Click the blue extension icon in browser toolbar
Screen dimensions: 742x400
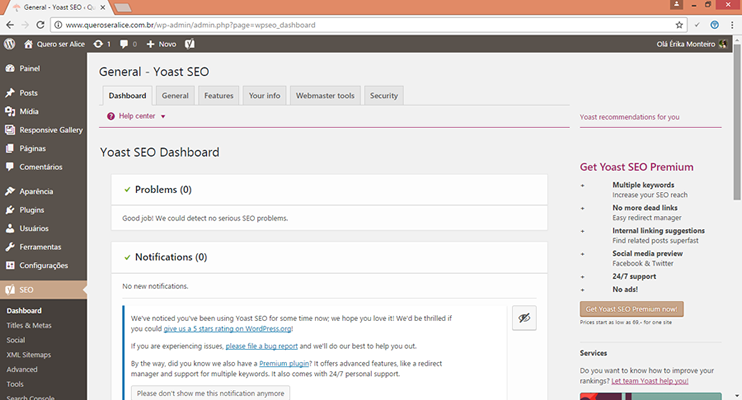pyautogui.click(x=715, y=25)
